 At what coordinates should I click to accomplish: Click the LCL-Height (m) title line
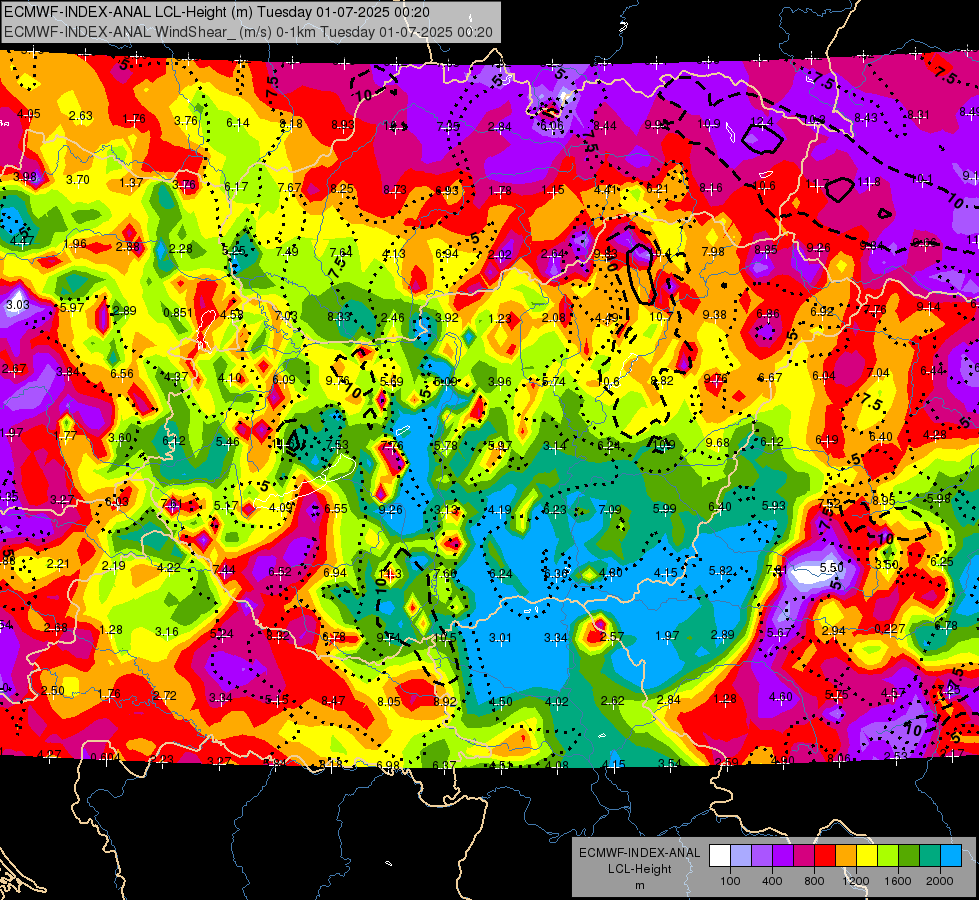pos(217,12)
